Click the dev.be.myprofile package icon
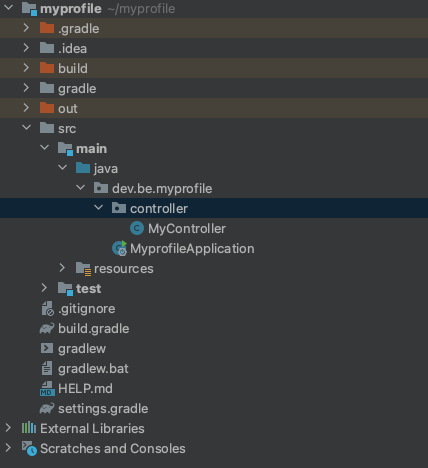 pyautogui.click(x=101, y=188)
